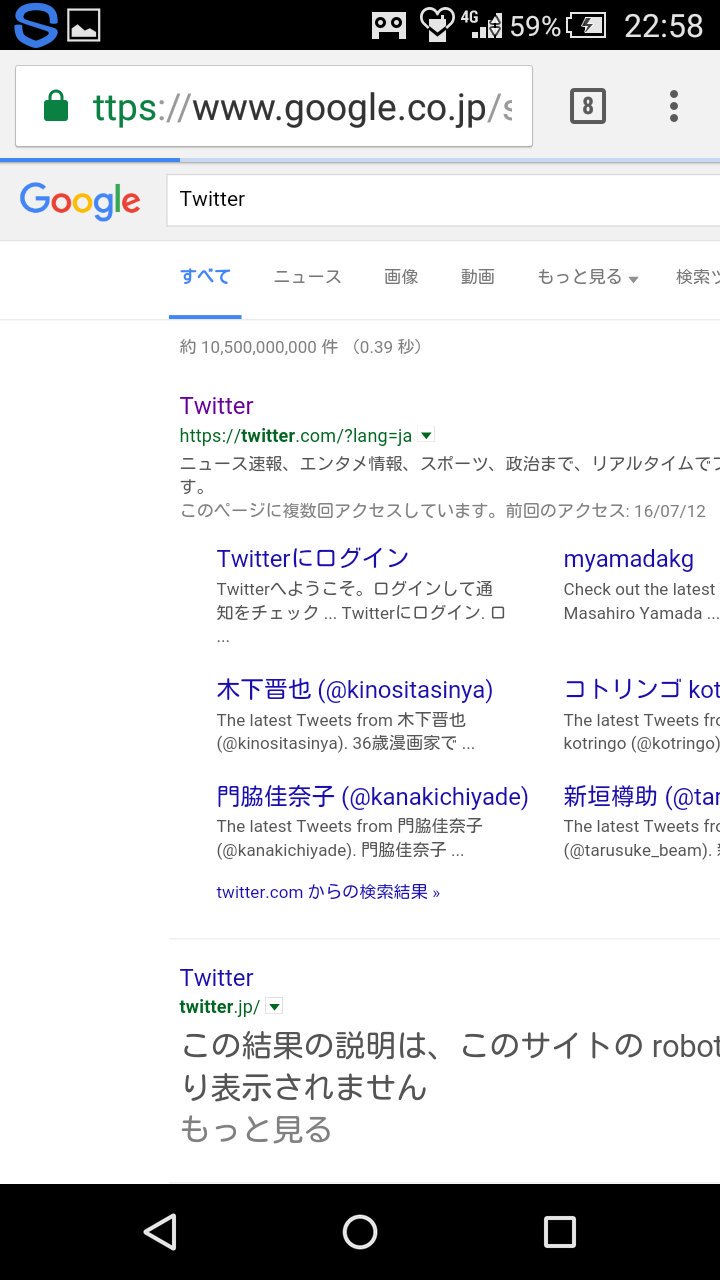The image size is (720, 1280).
Task: Tap the picture notification icon in status bar
Action: (84, 25)
